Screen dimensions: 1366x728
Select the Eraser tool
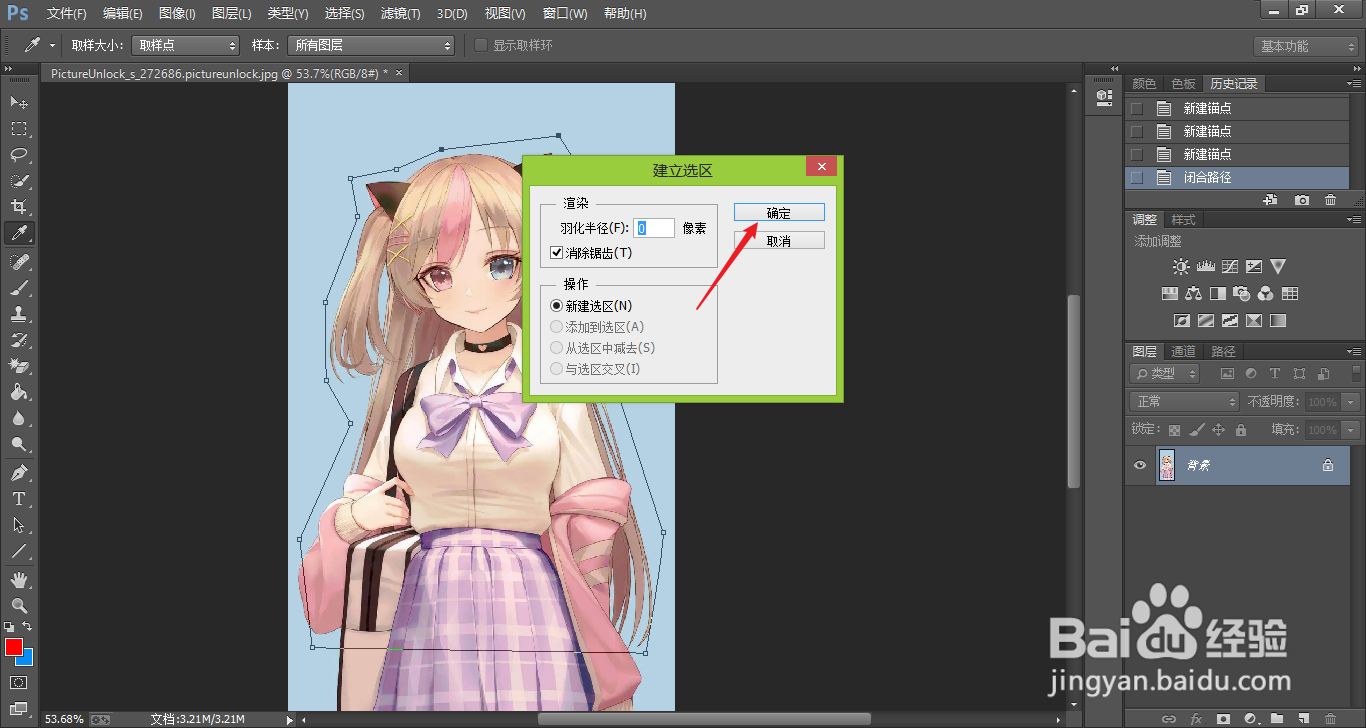click(x=19, y=366)
